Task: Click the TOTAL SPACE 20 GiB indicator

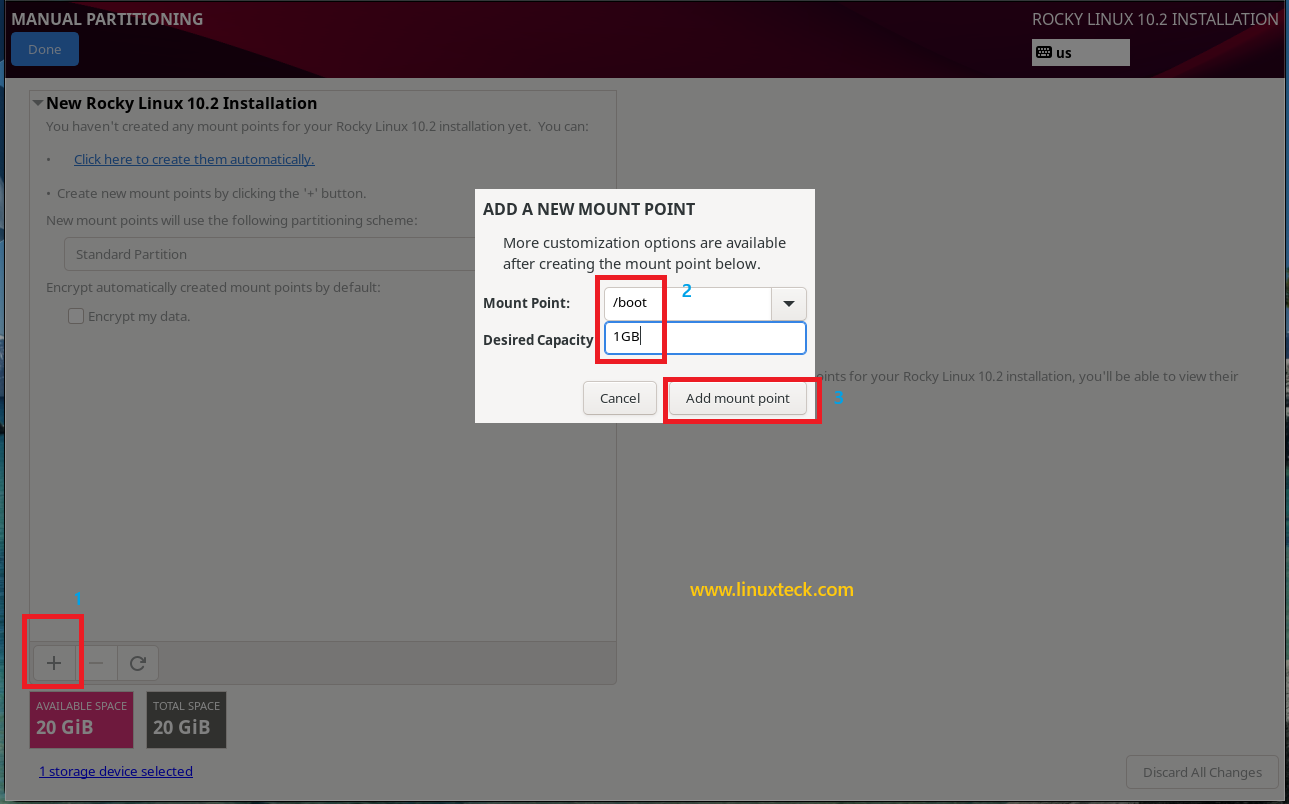Action: [186, 720]
